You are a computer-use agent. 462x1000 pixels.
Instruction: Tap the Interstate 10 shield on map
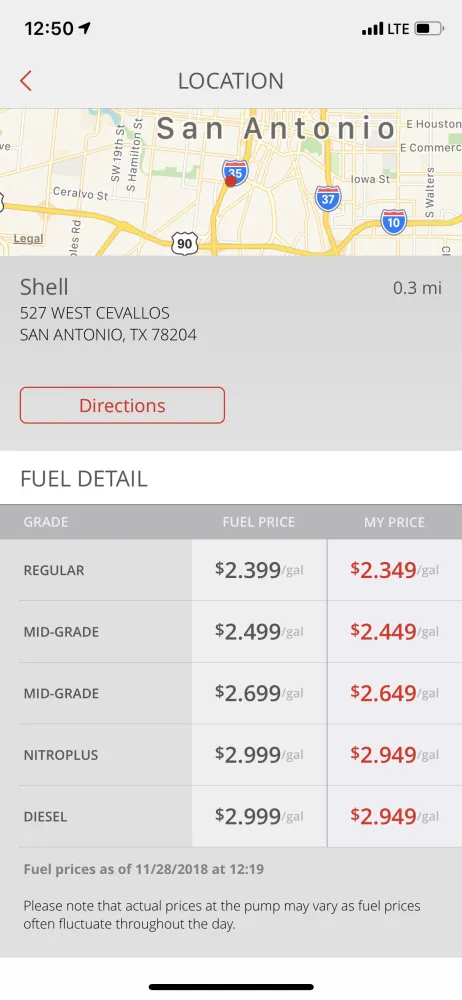pos(394,222)
